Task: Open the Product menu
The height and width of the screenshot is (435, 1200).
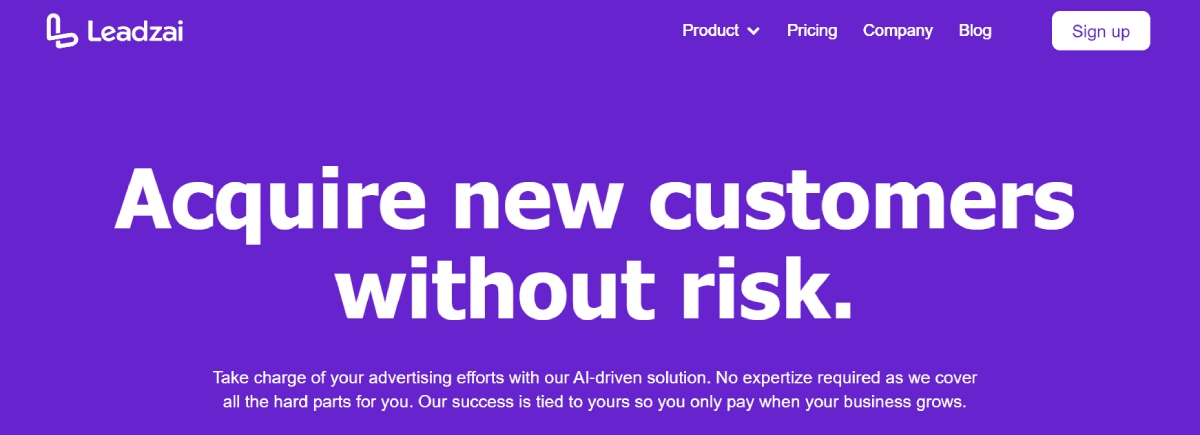Action: [710, 30]
